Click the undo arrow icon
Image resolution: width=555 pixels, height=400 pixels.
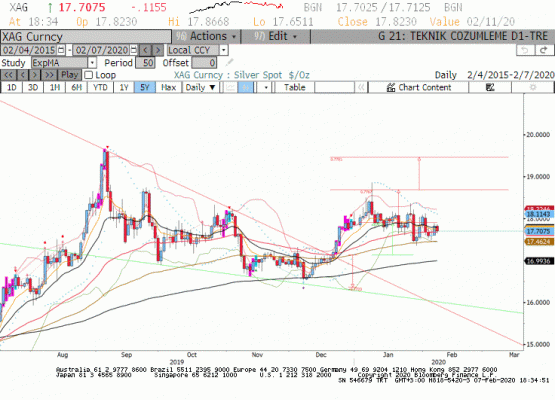pyautogui.click(x=525, y=50)
